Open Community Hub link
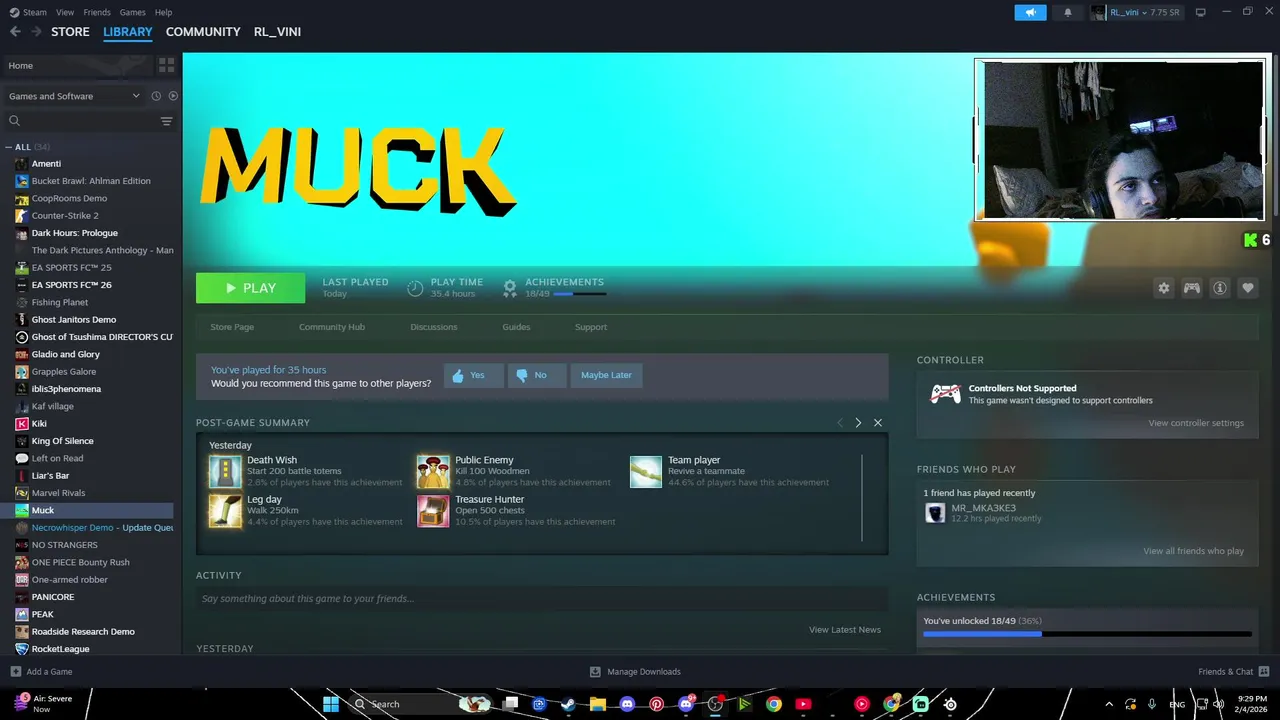 [332, 327]
